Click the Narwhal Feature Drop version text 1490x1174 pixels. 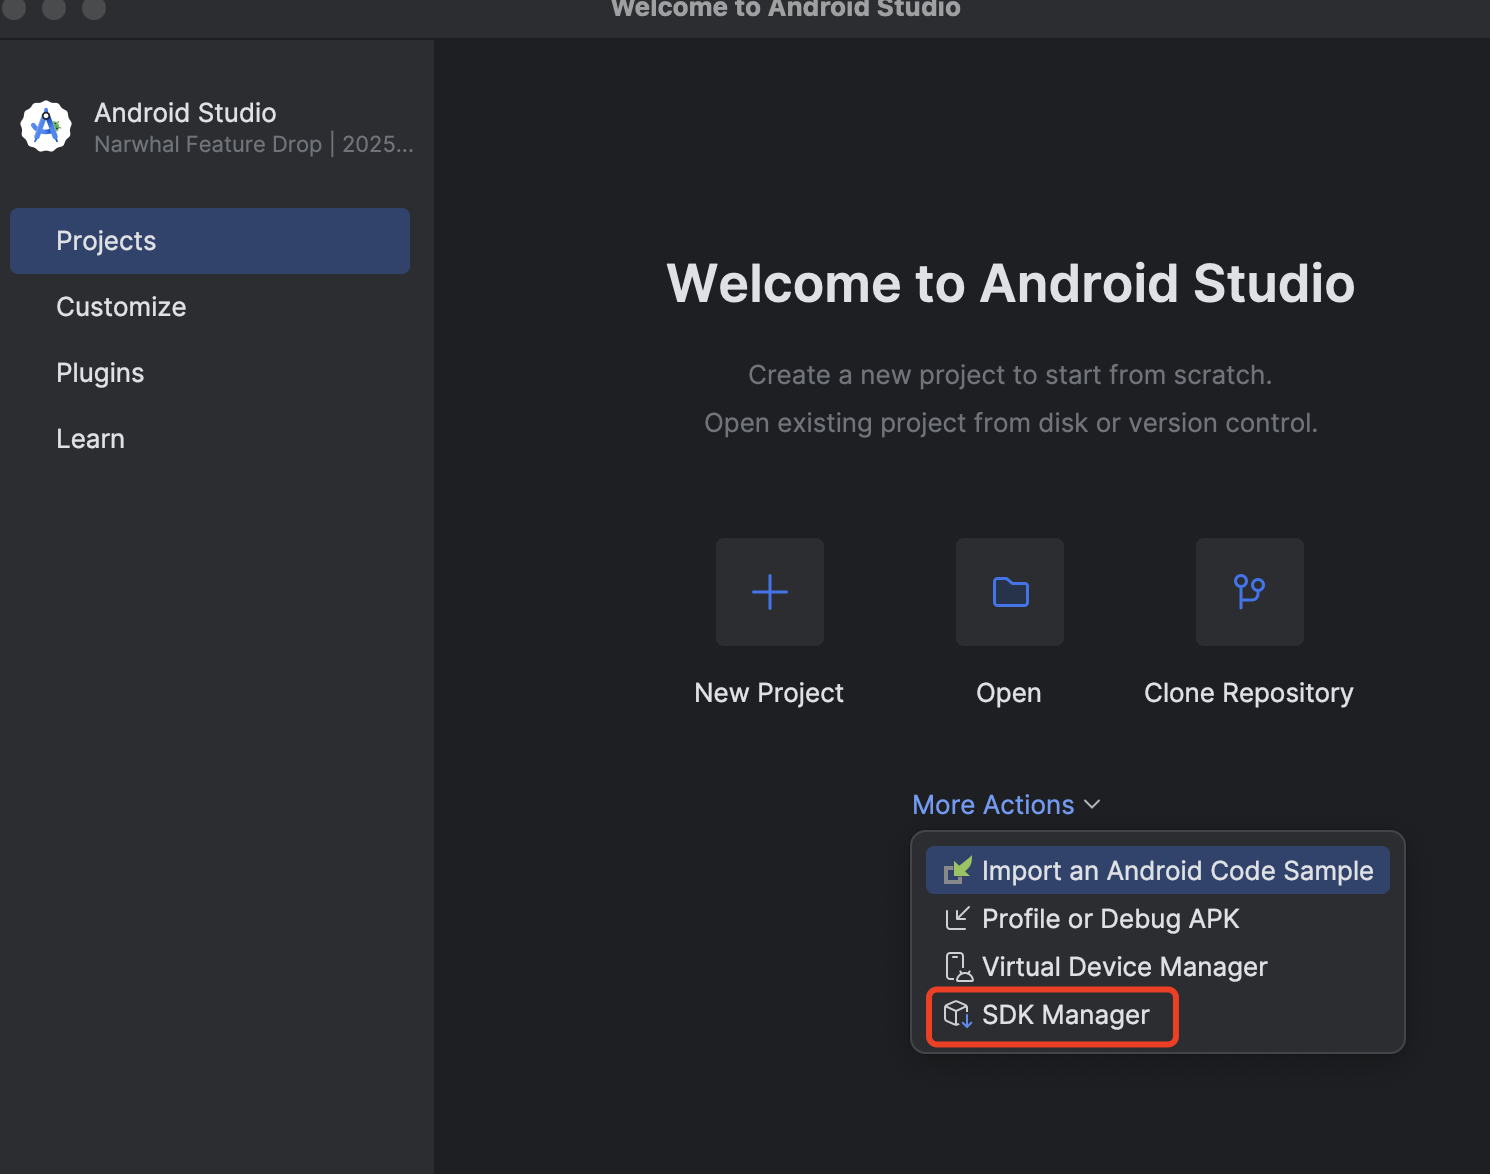point(254,144)
